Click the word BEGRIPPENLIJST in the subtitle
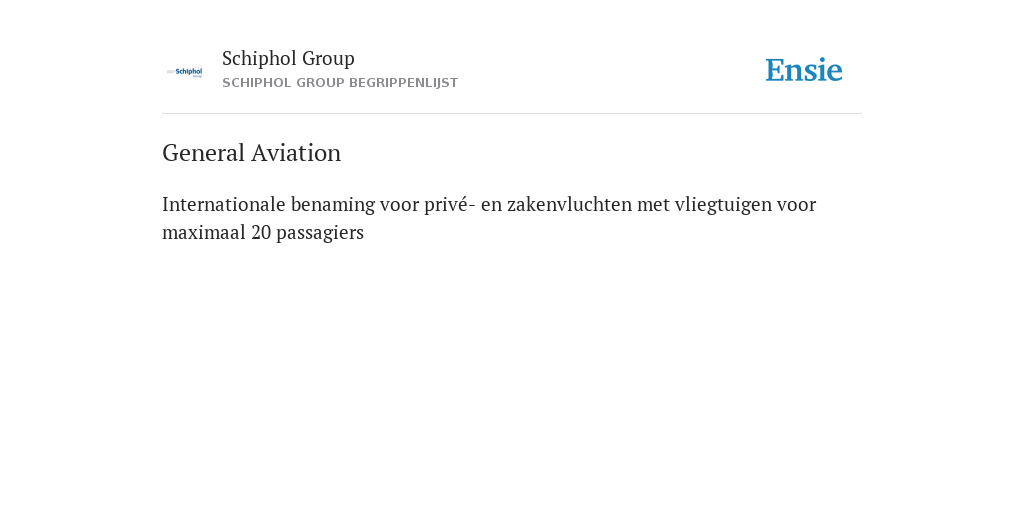Image resolution: width=1024 pixels, height=512 pixels. coord(404,83)
